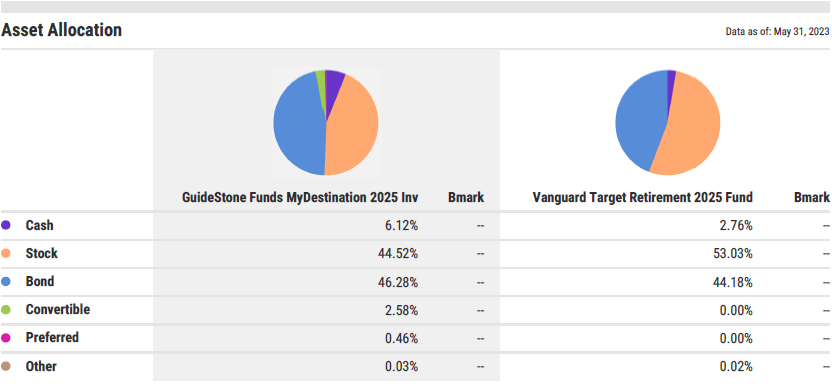832x384 pixels.
Task: Click the Stock row label
Action: tap(41, 254)
